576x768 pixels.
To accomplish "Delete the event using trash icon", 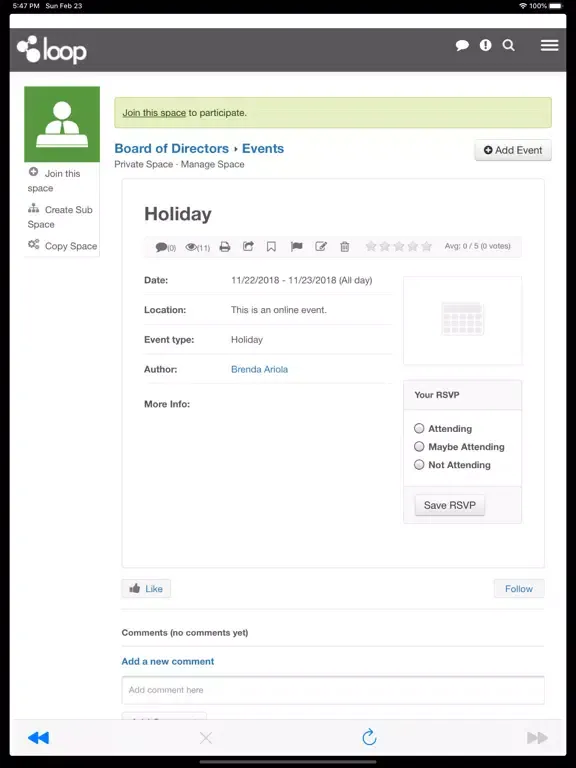I will pos(345,247).
